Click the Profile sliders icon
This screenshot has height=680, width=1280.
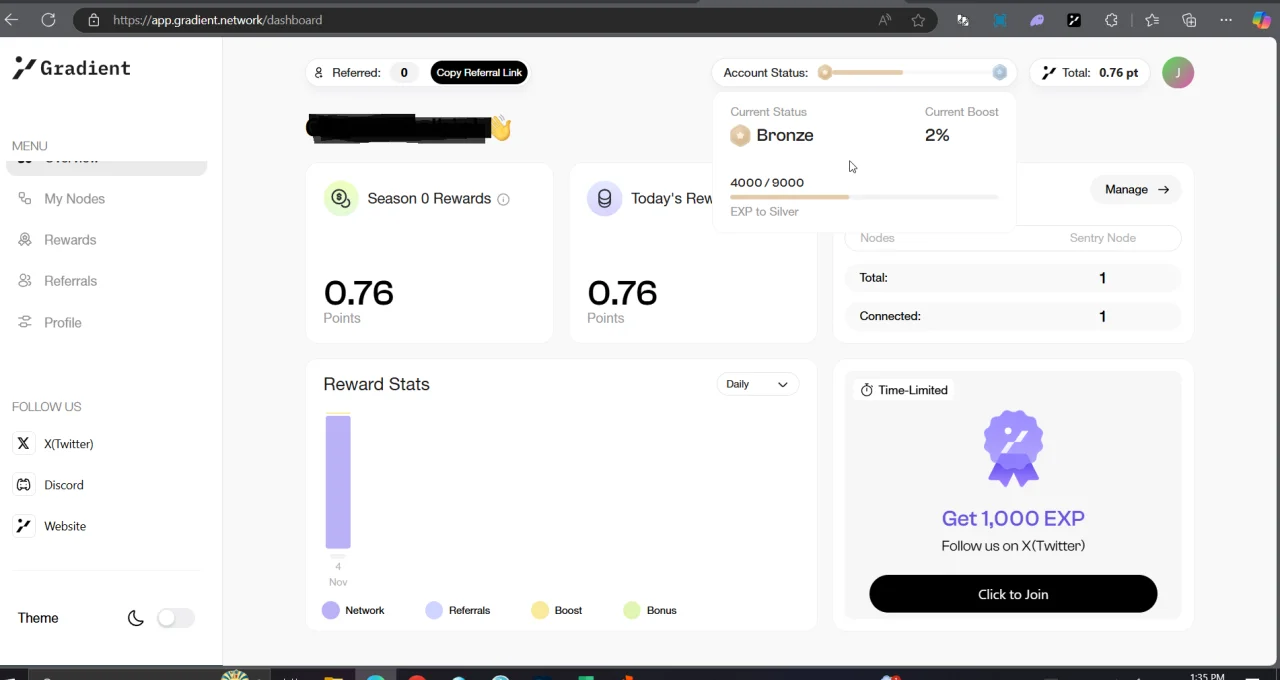point(25,322)
